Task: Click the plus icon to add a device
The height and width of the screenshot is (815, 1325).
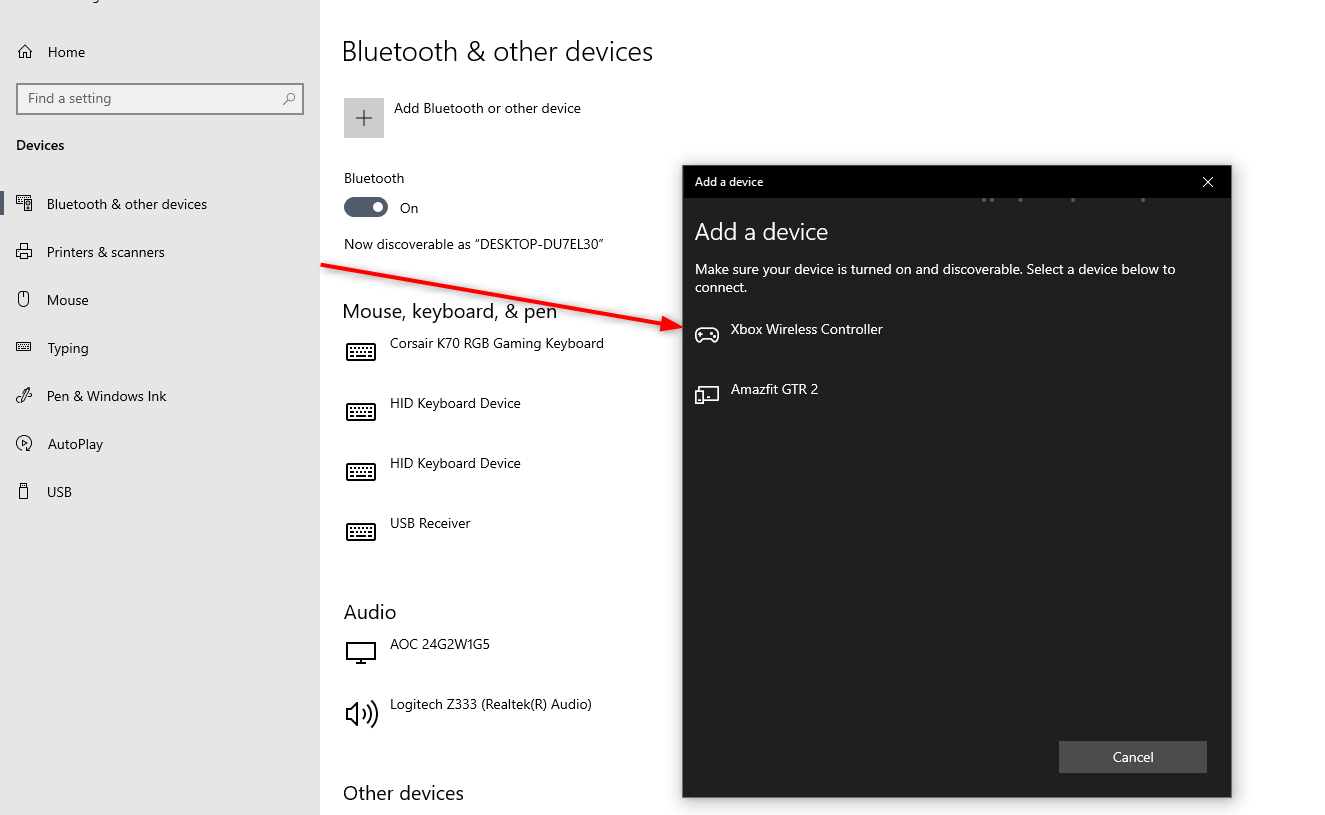Action: (364, 118)
